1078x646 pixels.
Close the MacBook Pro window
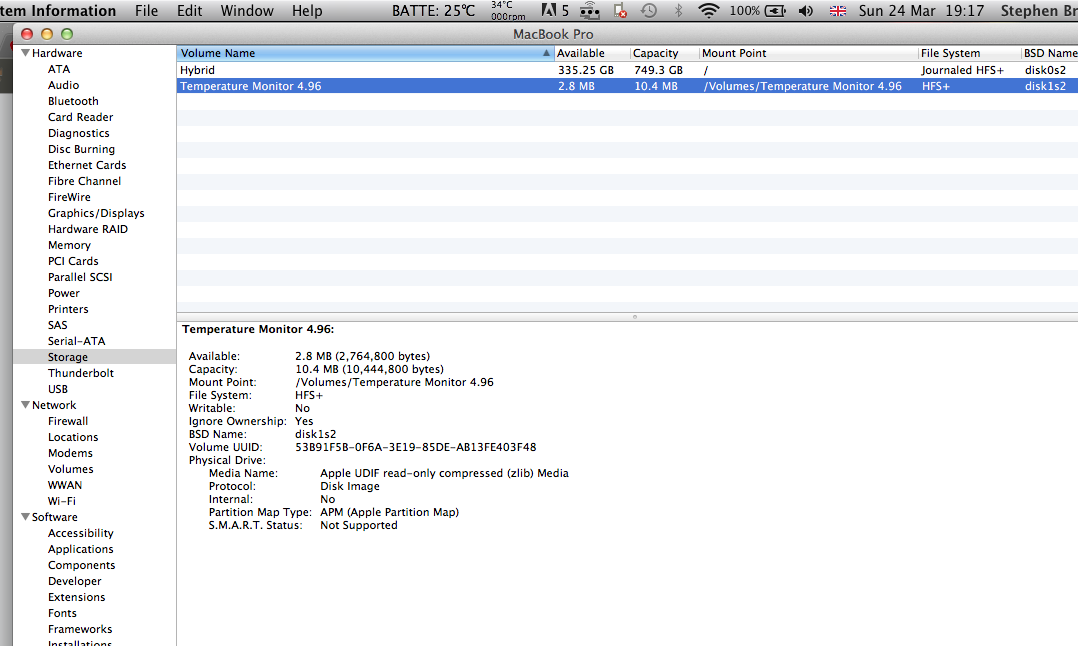point(27,34)
